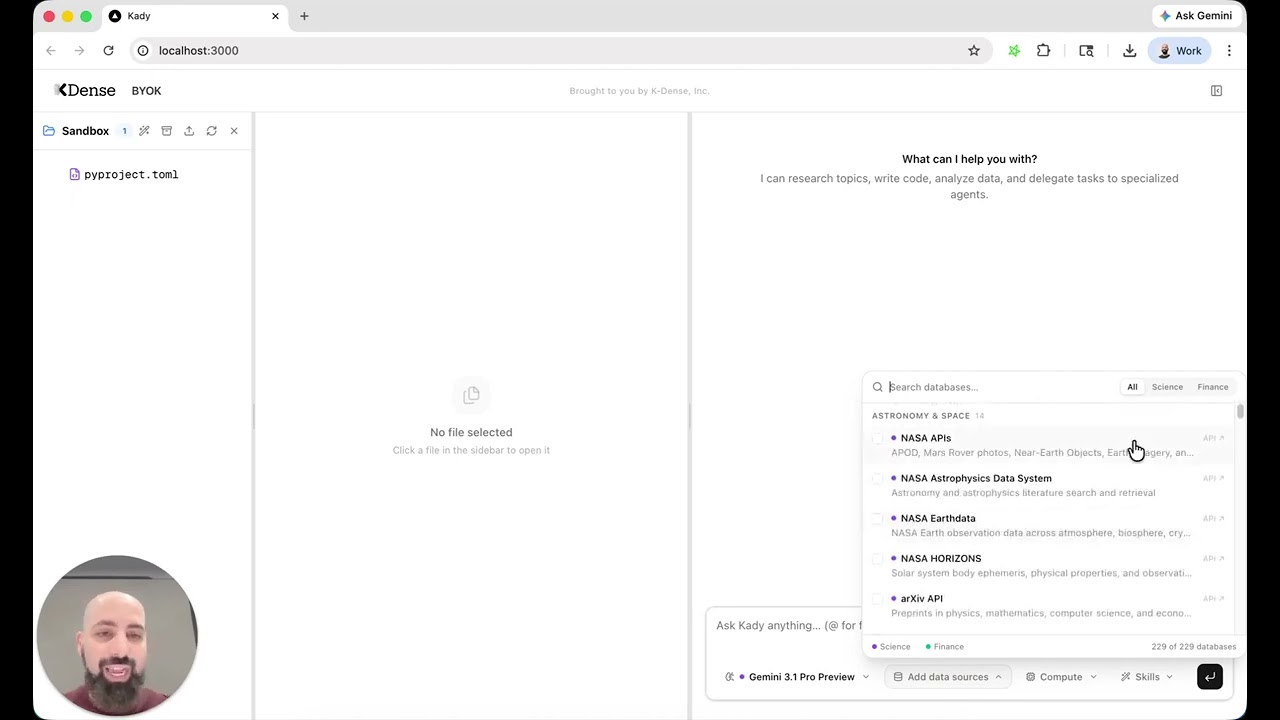Click the archive box icon in Sandbox header
This screenshot has width=1280, height=720.
pos(167,131)
